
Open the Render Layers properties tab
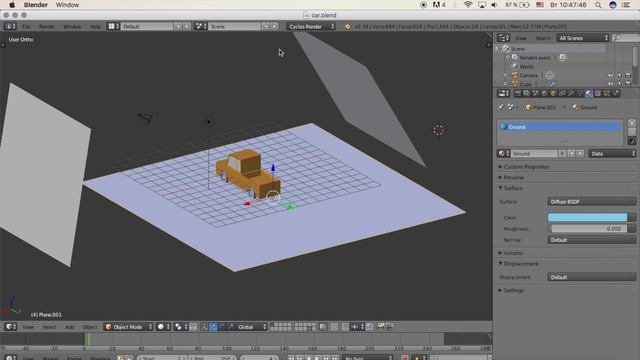pyautogui.click(x=527, y=93)
